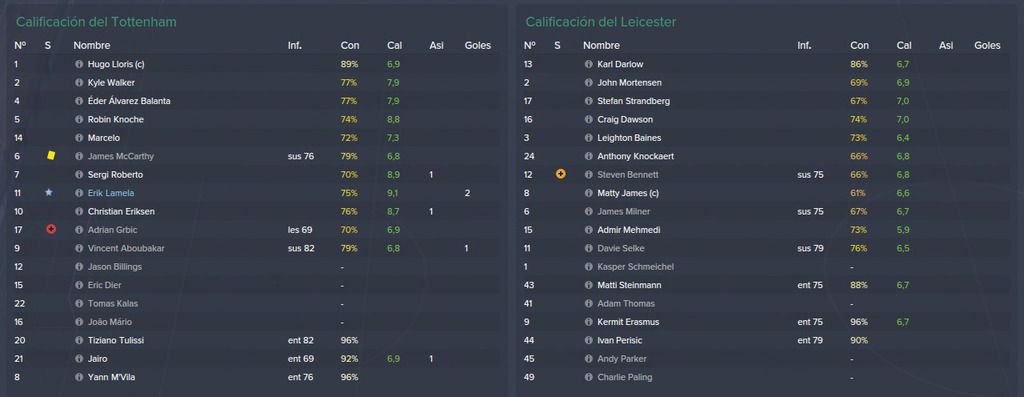Click the Calificación del Tottenham heading

(96, 22)
